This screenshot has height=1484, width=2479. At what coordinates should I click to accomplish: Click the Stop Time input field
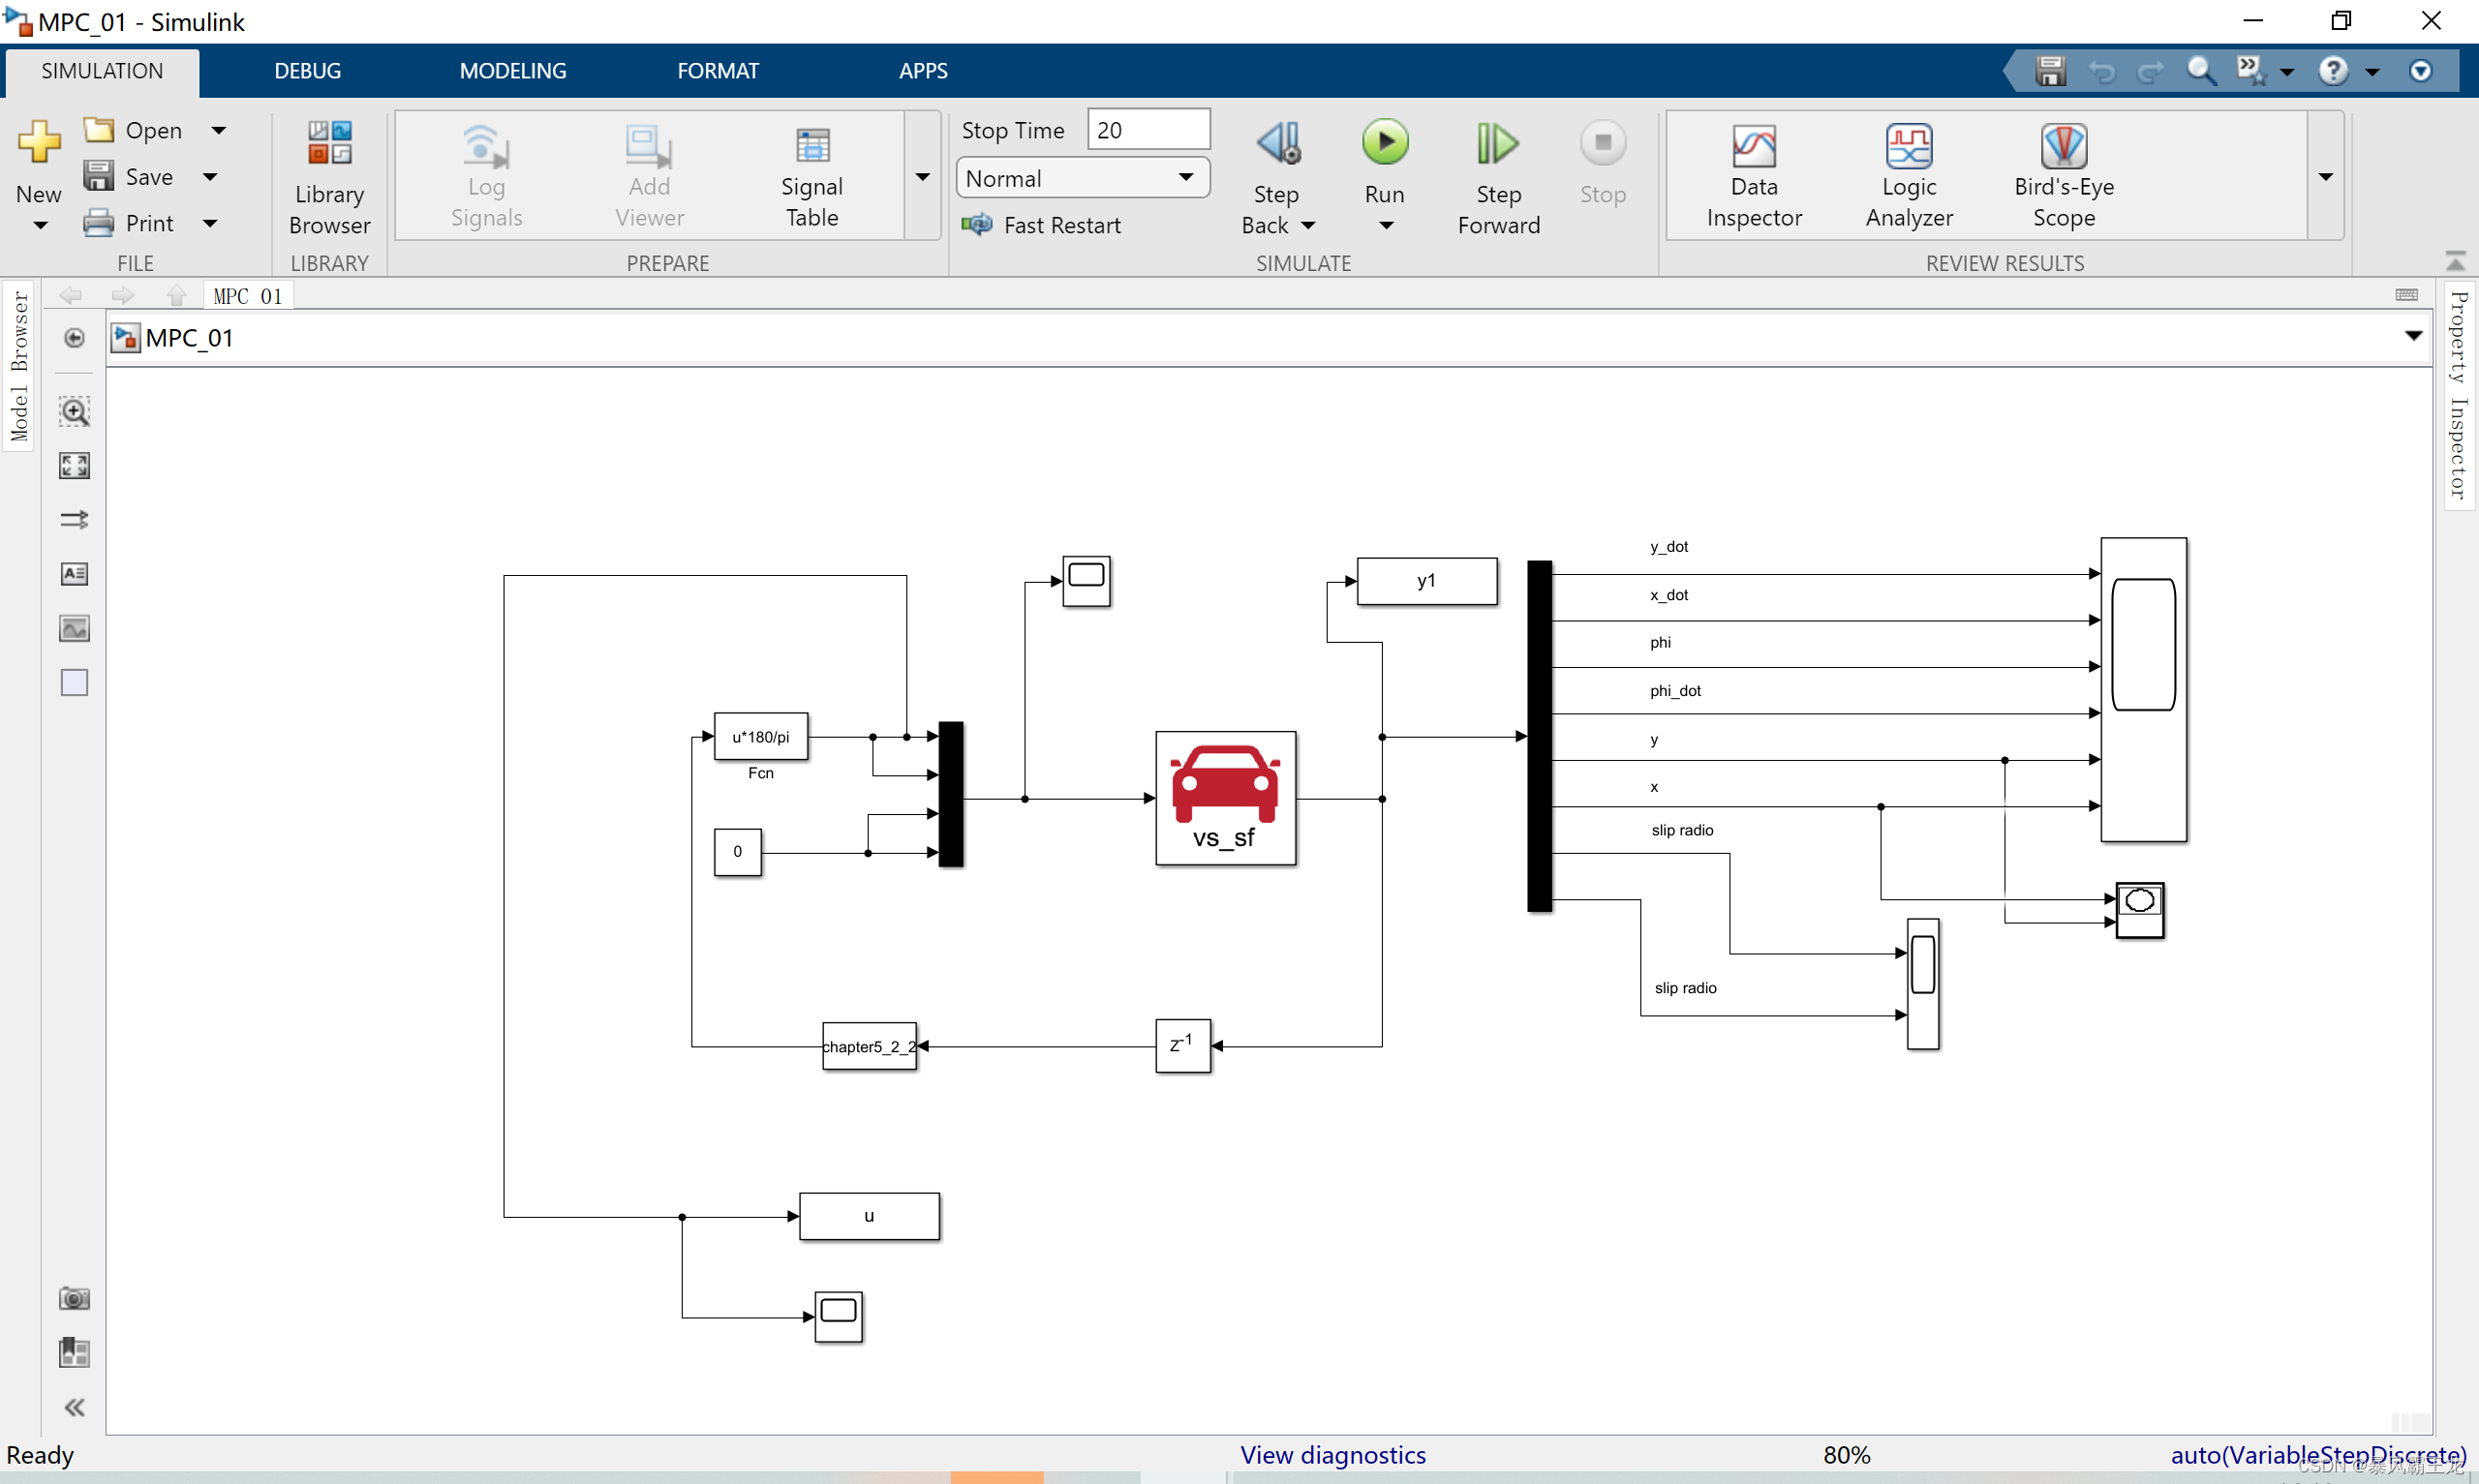[x=1148, y=130]
